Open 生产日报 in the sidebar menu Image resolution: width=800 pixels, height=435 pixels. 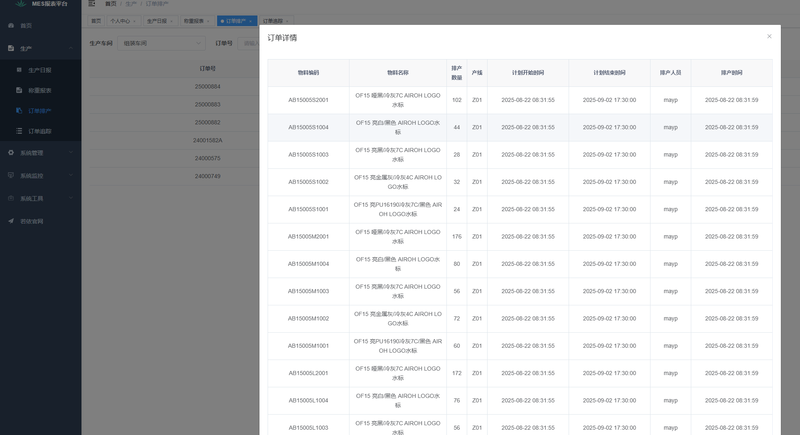tap(40, 70)
